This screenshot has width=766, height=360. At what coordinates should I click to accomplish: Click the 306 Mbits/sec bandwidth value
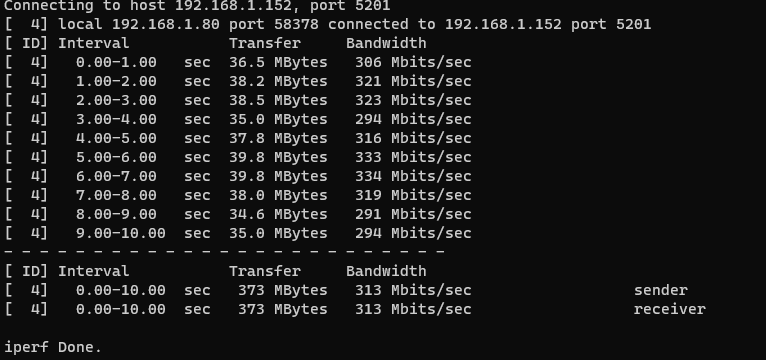tap(413, 62)
